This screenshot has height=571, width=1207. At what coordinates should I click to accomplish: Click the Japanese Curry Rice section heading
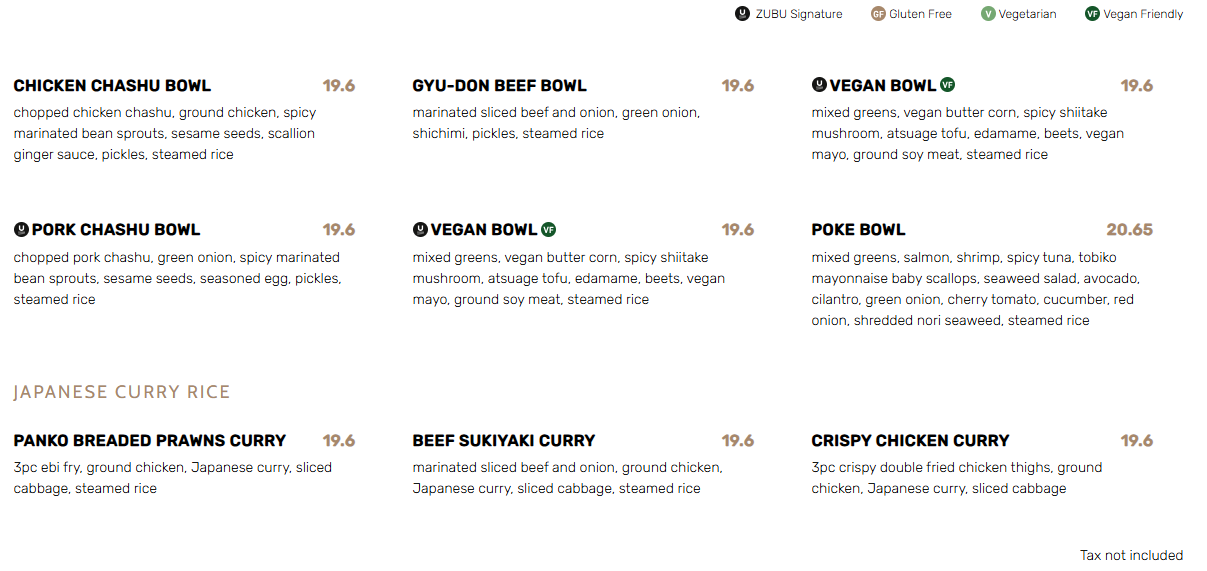pyautogui.click(x=122, y=392)
